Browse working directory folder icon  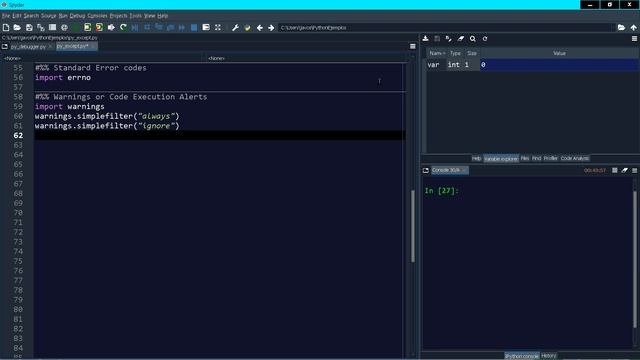pos(621,27)
